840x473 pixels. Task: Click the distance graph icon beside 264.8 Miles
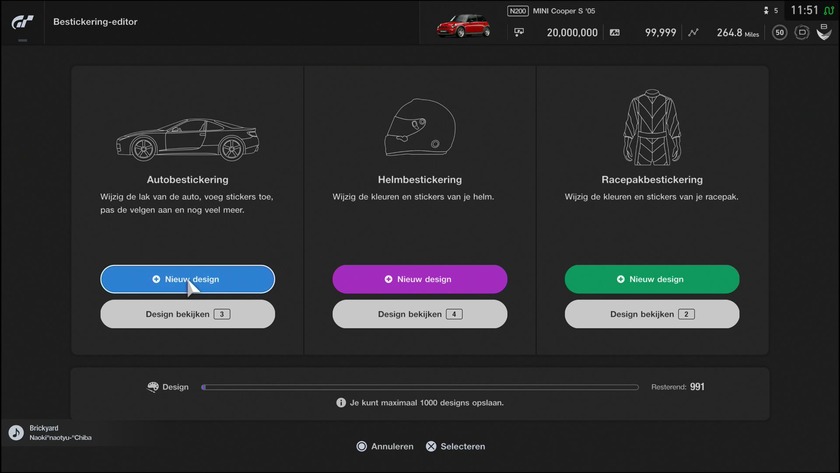click(x=693, y=32)
